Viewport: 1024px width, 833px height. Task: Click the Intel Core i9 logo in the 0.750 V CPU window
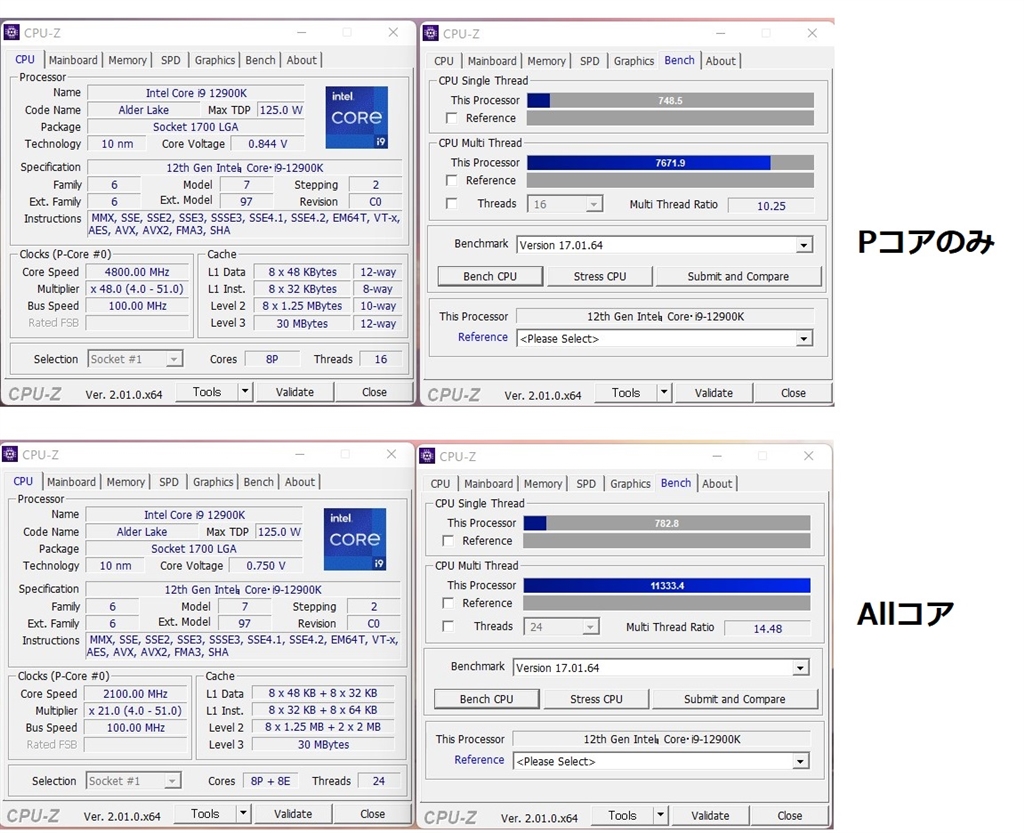pyautogui.click(x=355, y=539)
